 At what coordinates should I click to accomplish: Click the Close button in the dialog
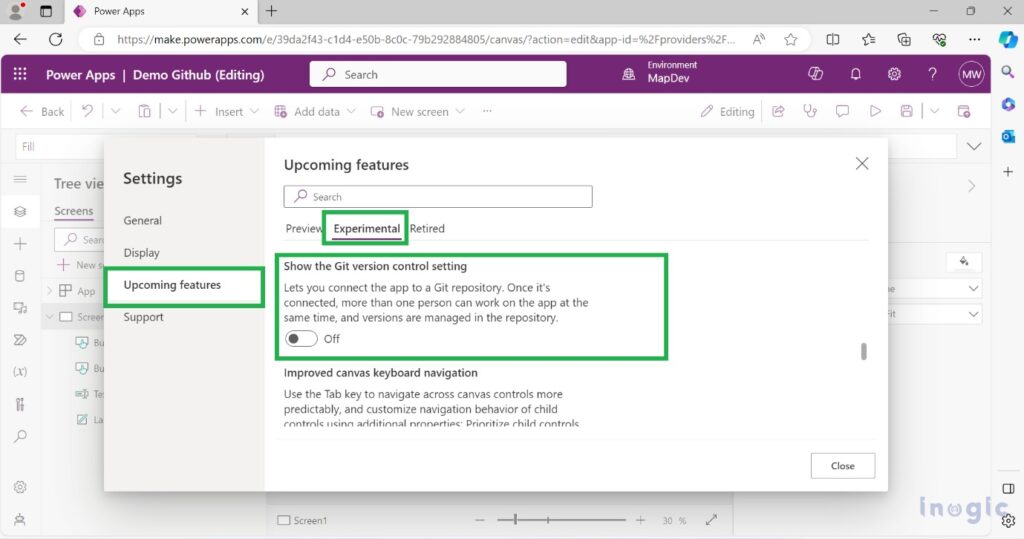pos(842,466)
